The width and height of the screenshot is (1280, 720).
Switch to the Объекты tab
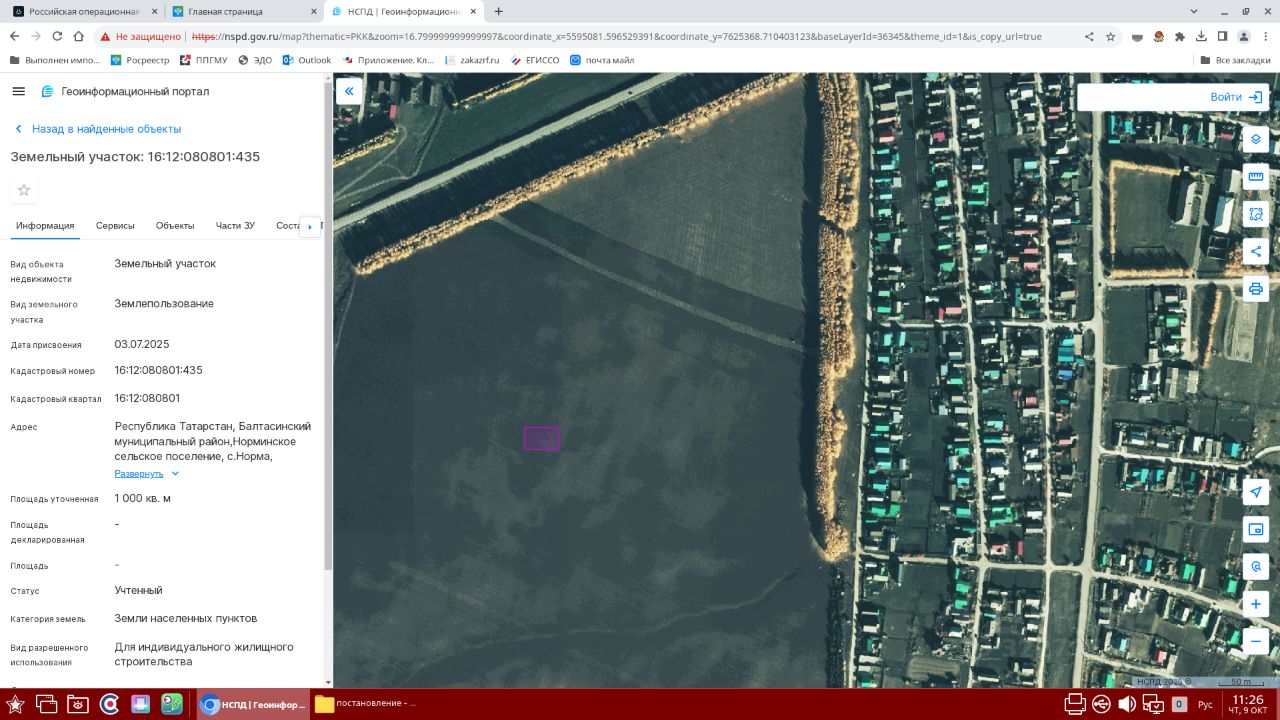[x=175, y=226]
